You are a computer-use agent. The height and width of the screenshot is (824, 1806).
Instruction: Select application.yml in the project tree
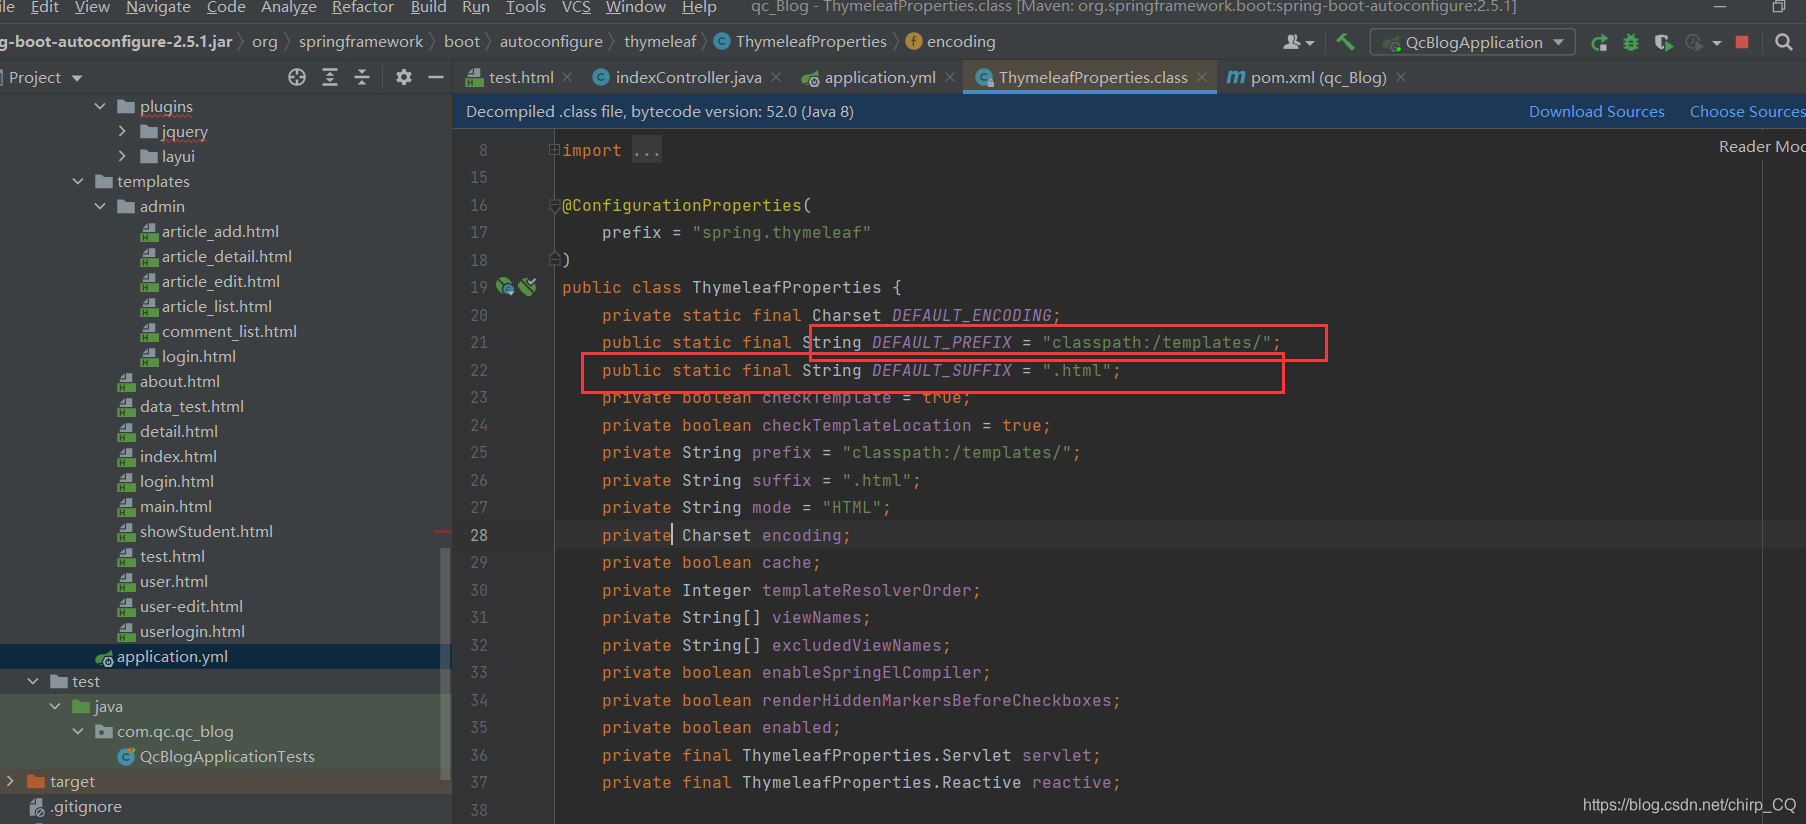tap(172, 656)
